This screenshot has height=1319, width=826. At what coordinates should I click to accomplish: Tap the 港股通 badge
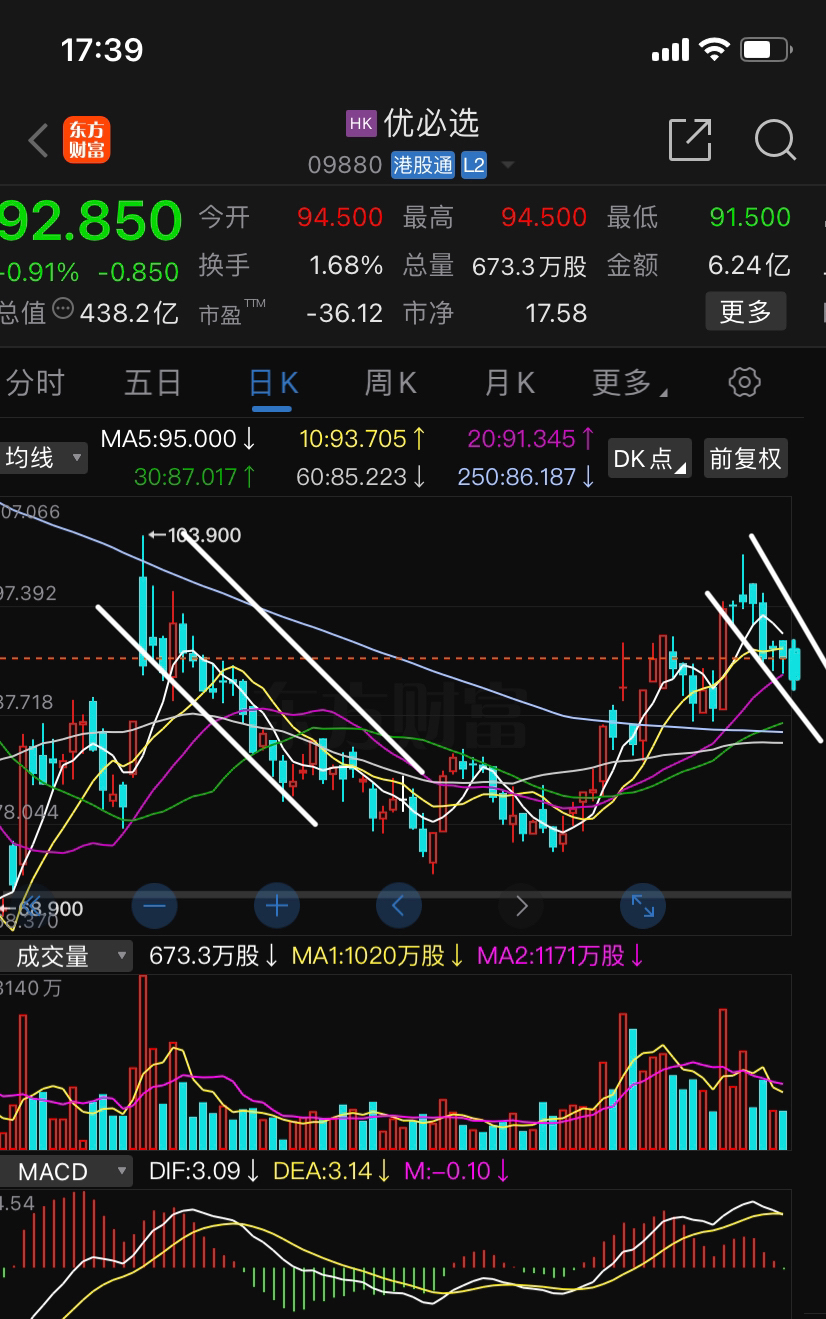pyautogui.click(x=423, y=165)
